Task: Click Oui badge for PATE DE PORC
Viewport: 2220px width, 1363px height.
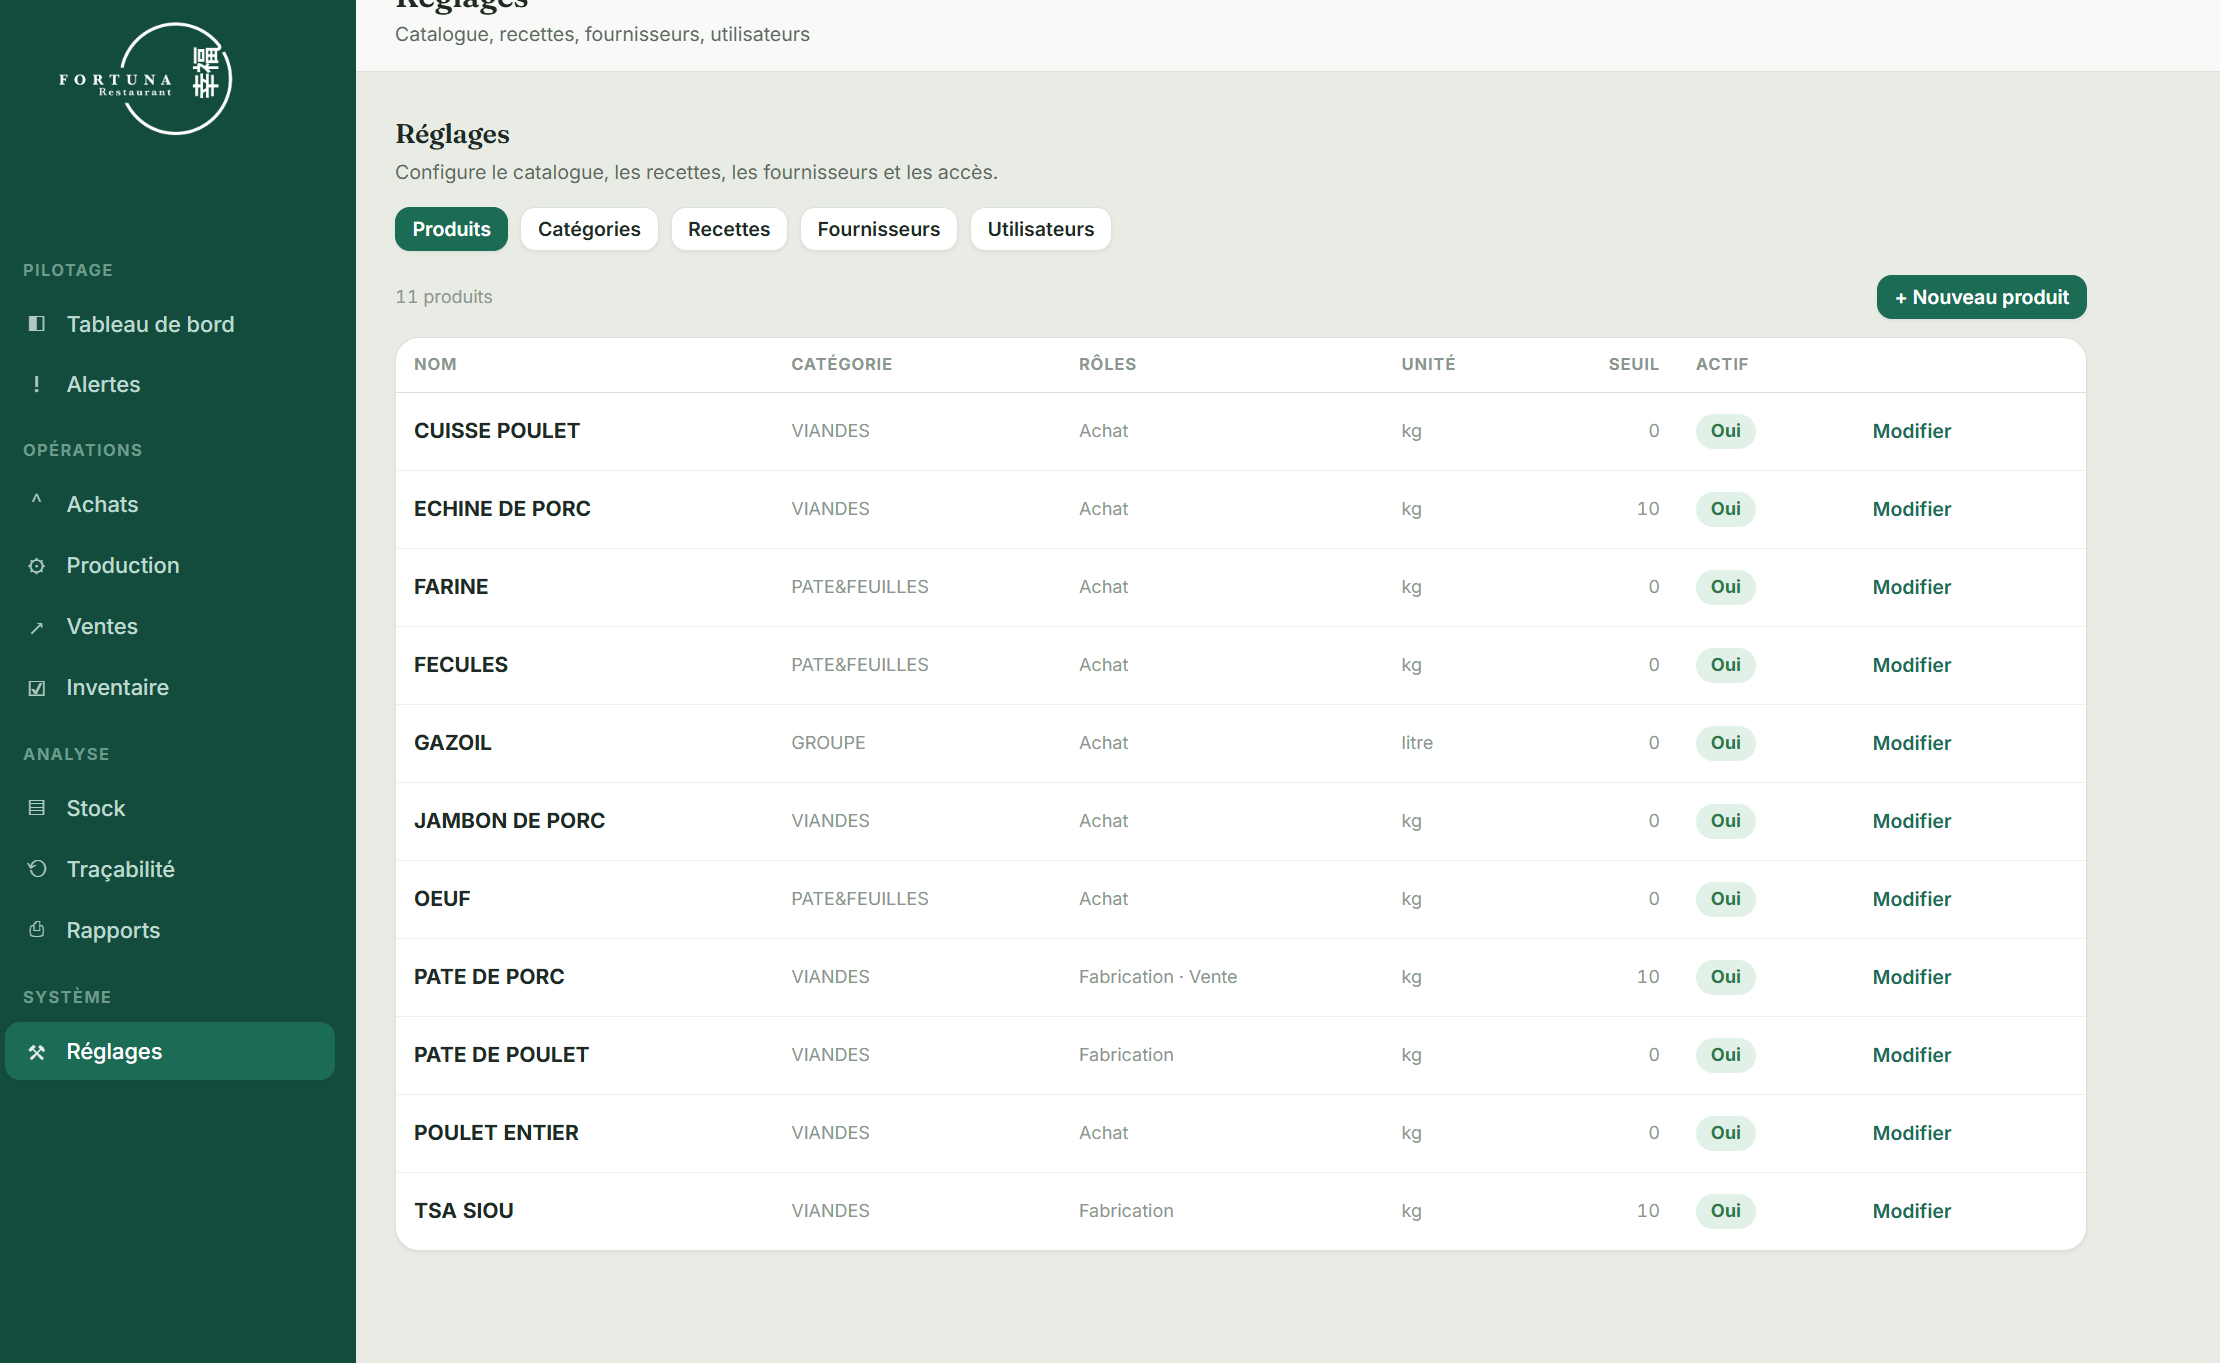Action: 1725,977
